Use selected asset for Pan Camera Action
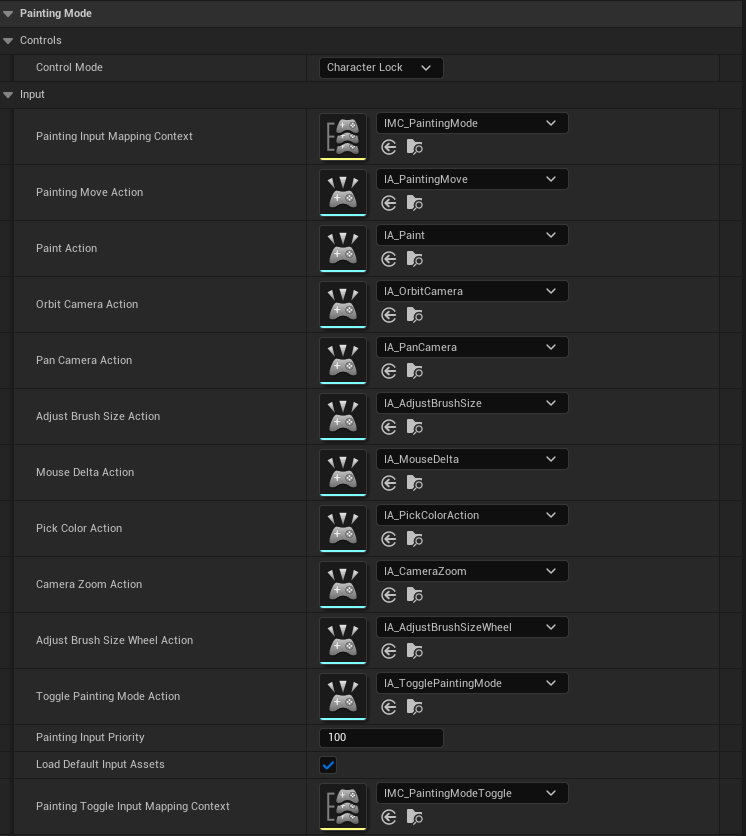This screenshot has height=836, width=746. click(389, 371)
